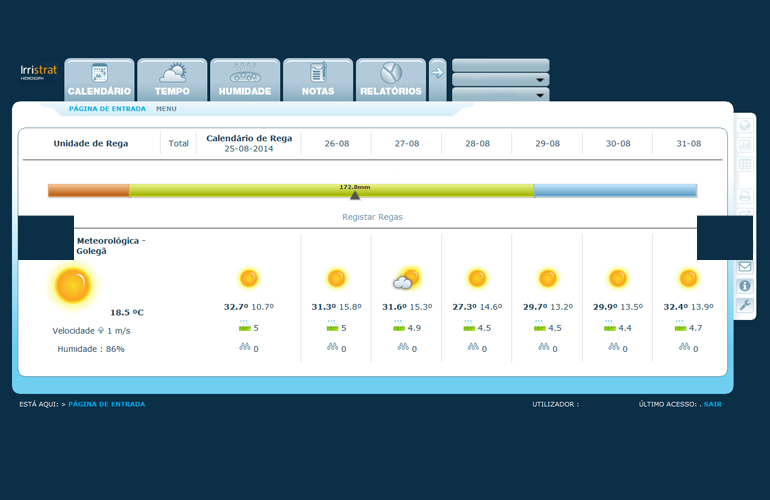Click the arrow button beside Relatórios
770x500 pixels.
tap(437, 71)
